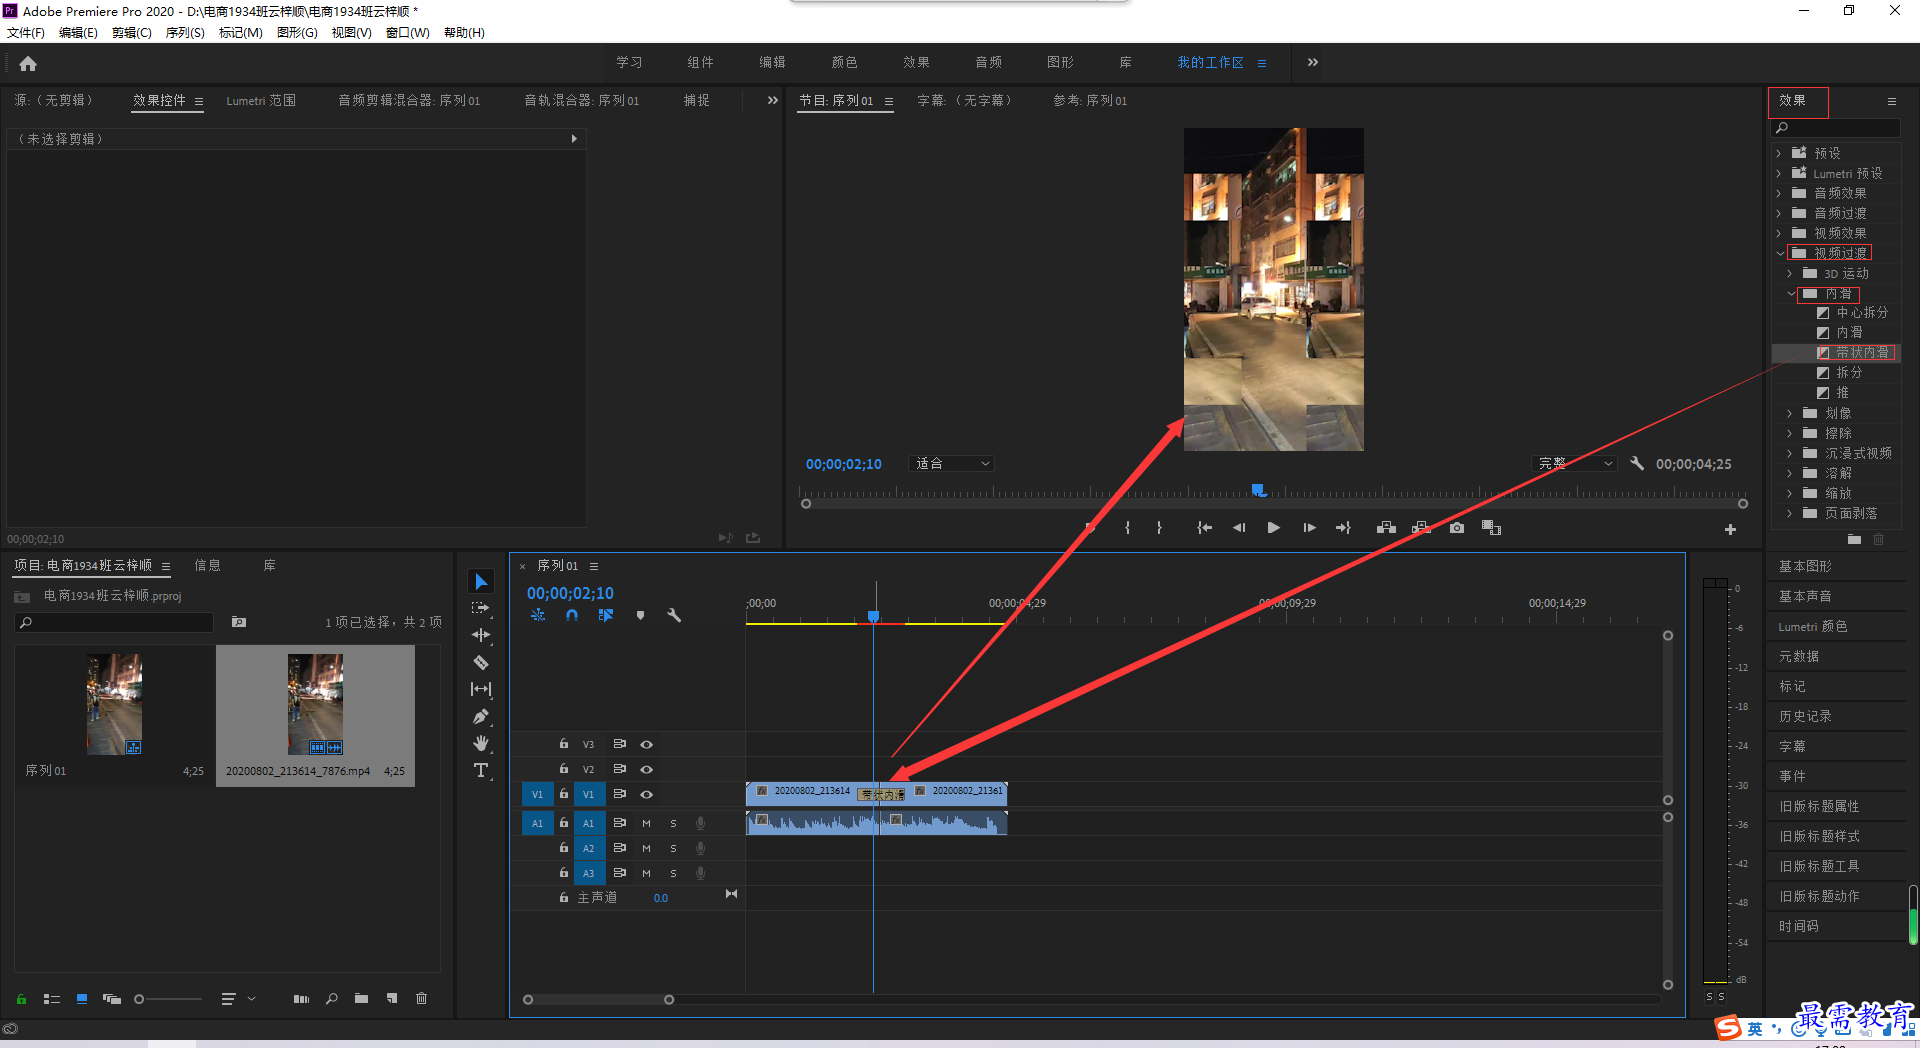Image resolution: width=1920 pixels, height=1048 pixels.
Task: Click the Lift button in Program monitor
Action: tap(1386, 528)
